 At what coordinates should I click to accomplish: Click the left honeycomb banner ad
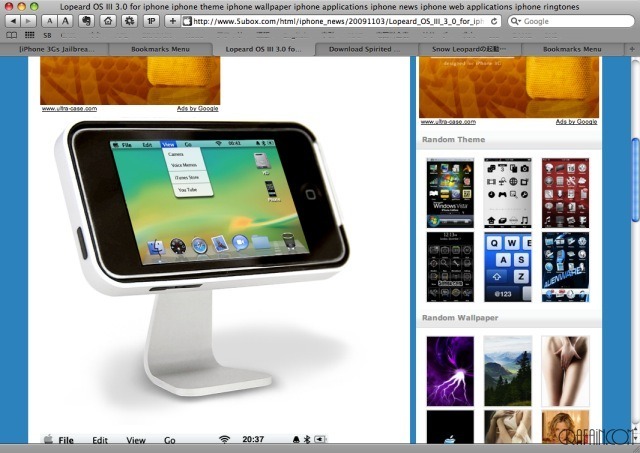coord(130,81)
